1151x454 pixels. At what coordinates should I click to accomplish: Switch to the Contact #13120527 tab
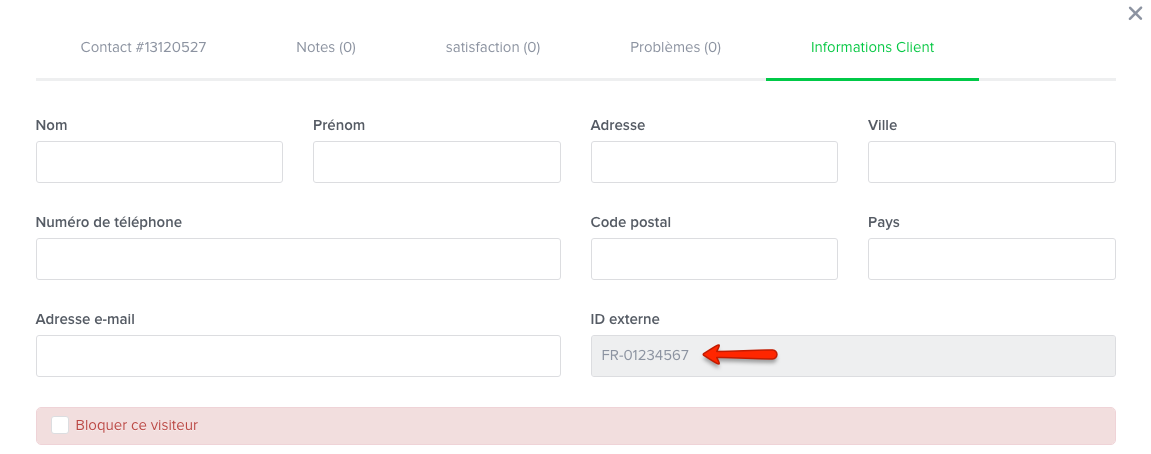click(x=143, y=48)
